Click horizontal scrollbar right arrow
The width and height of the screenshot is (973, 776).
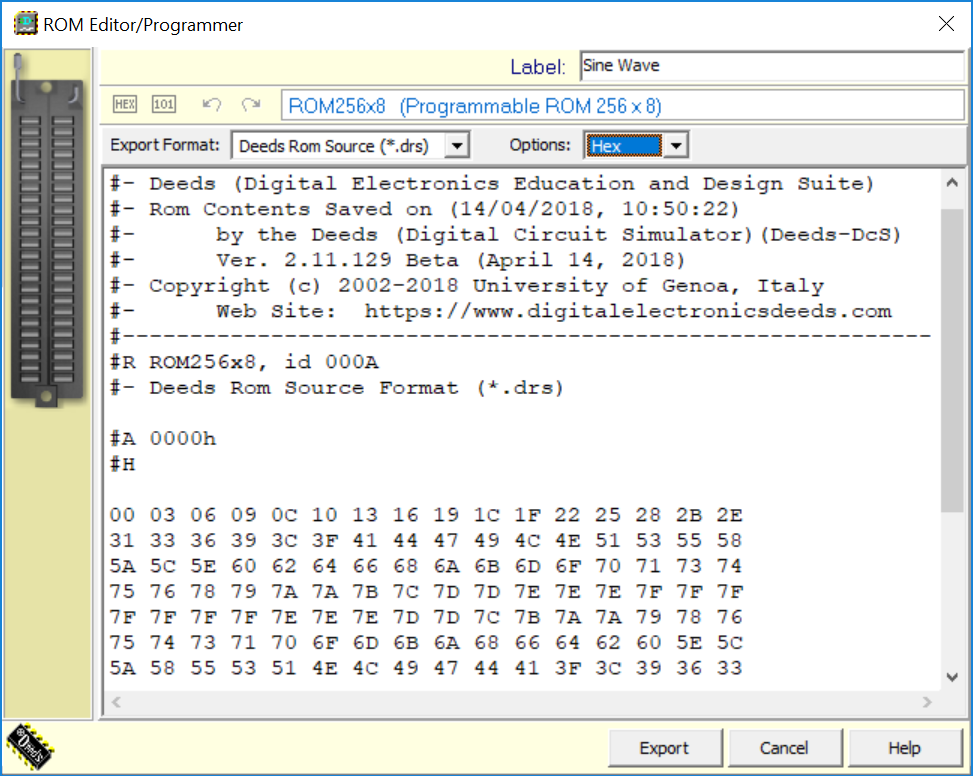click(x=927, y=702)
